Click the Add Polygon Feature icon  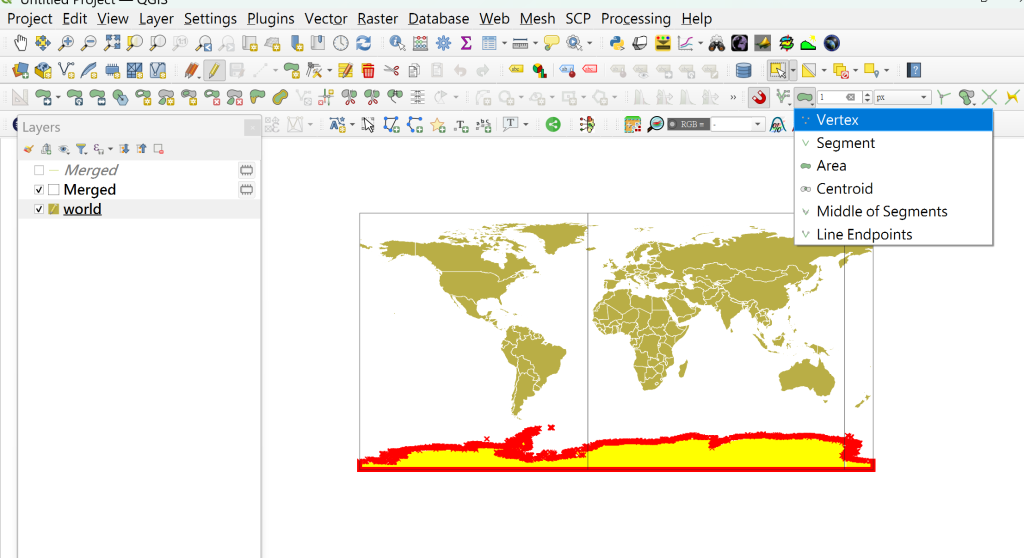coord(291,70)
